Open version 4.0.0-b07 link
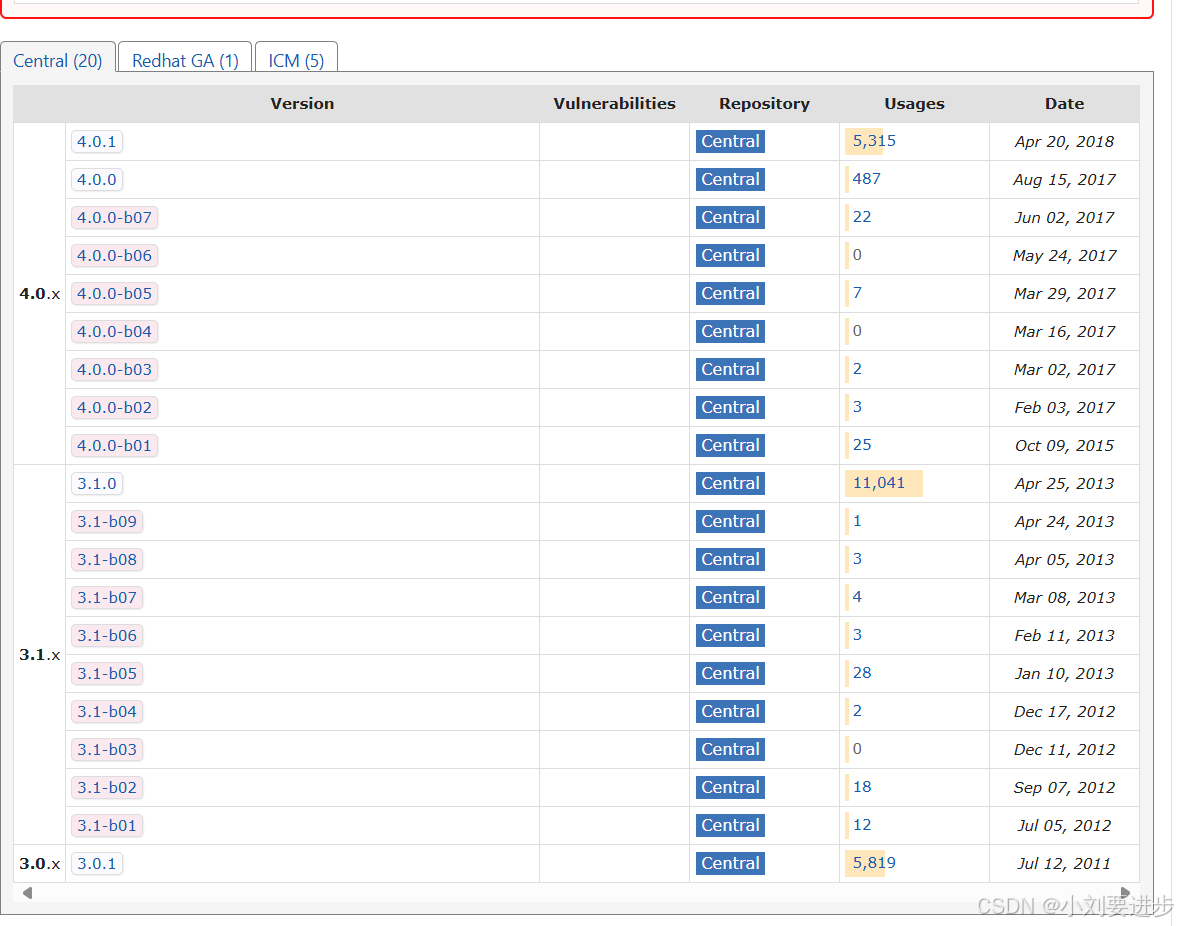This screenshot has height=926, width=1178. click(114, 218)
